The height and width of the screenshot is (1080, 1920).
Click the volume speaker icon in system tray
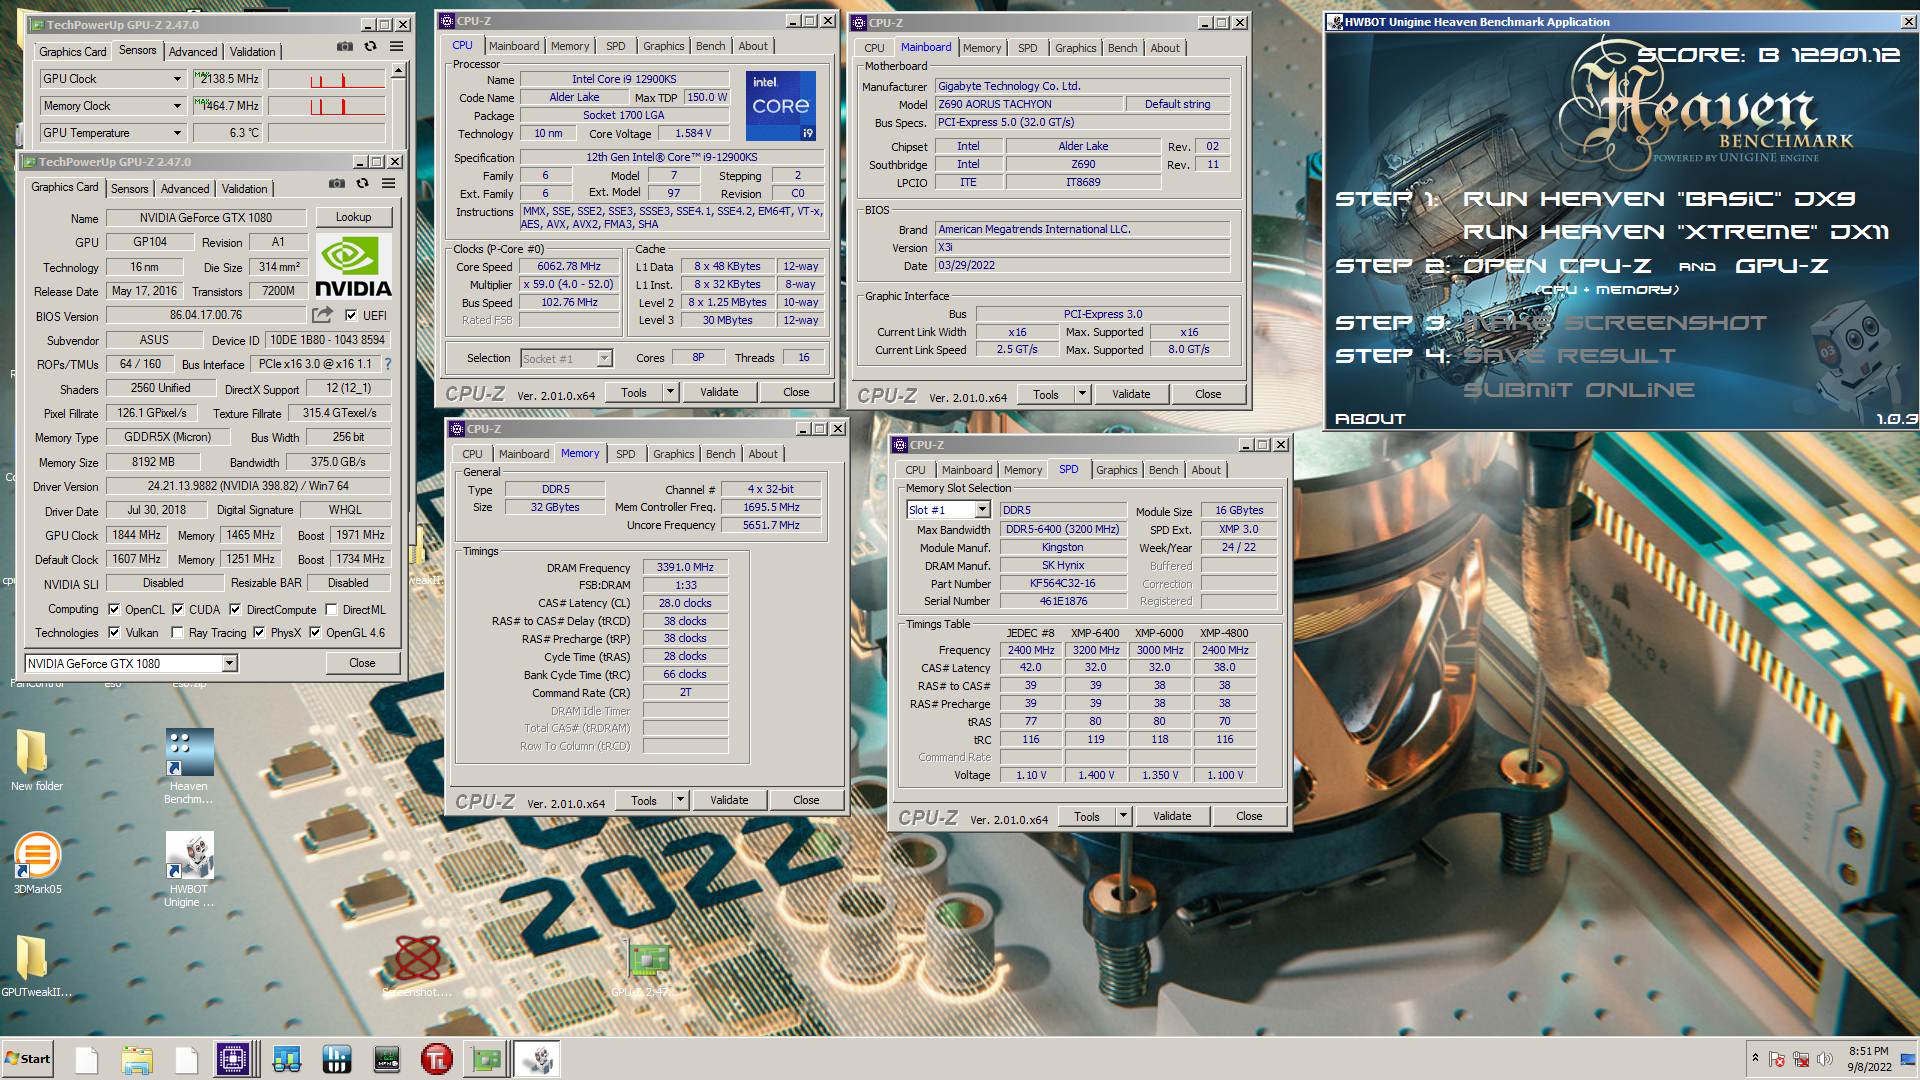(1825, 1059)
